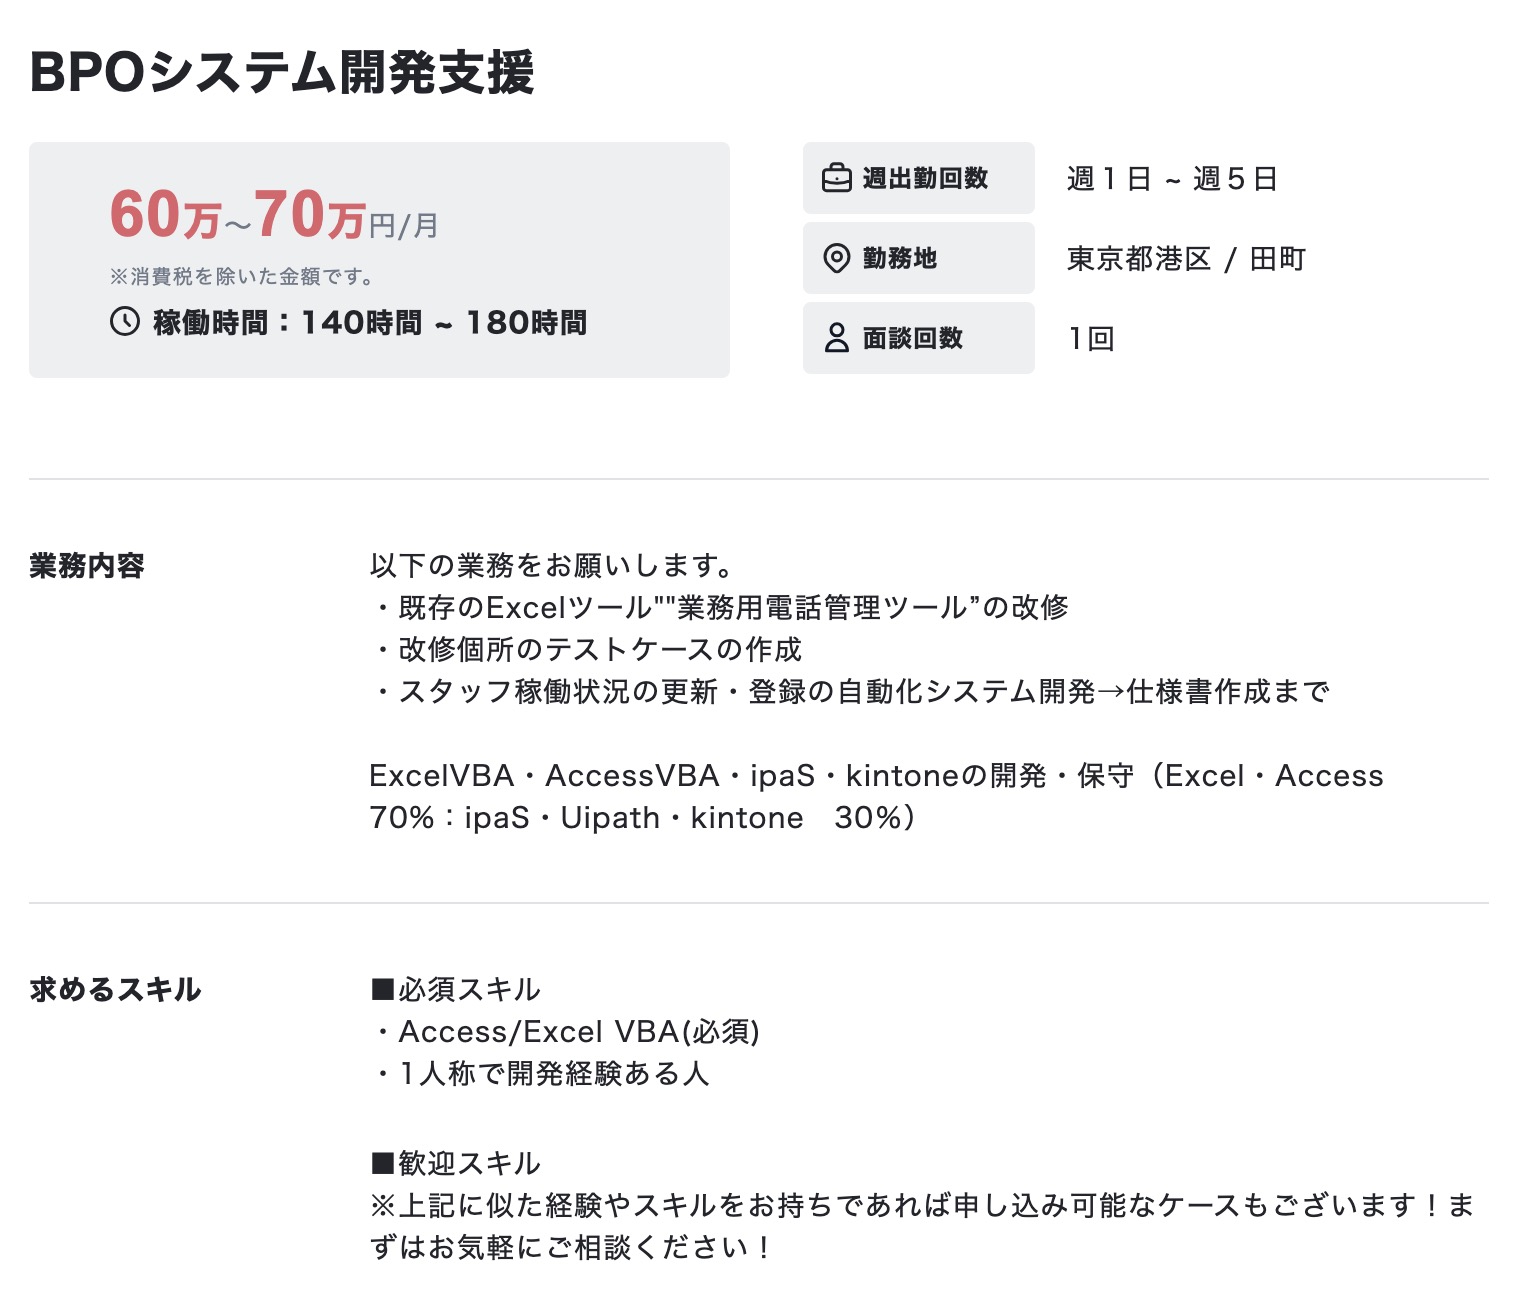Click the ■必須スキル subheading

tap(455, 990)
